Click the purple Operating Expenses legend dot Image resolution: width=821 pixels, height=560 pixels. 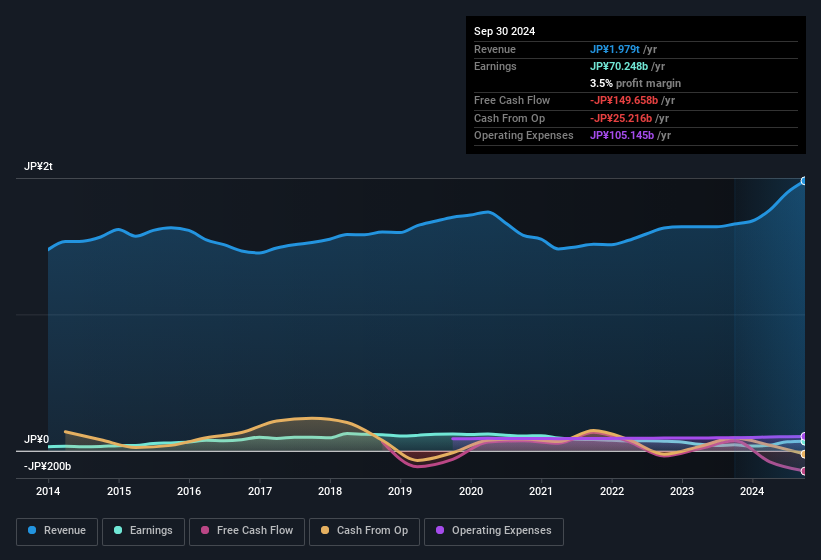(440, 530)
